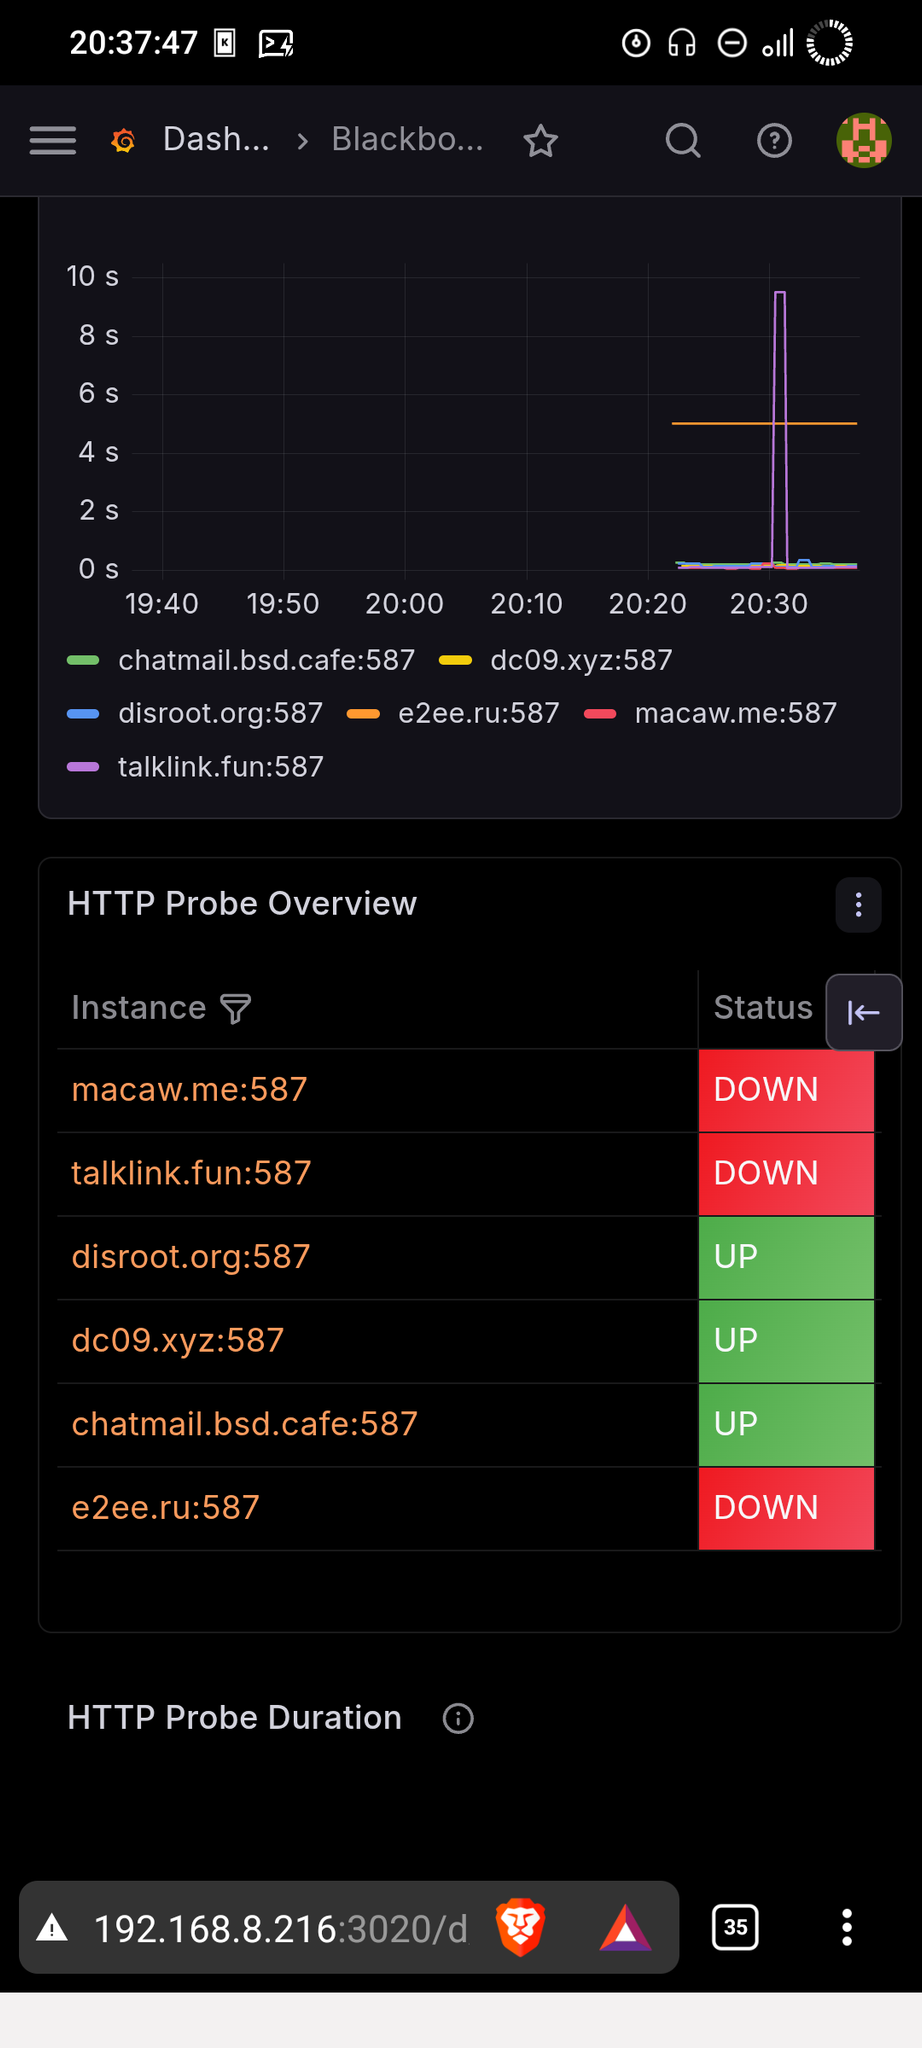Open e2ee.ru:587 table instance link
This screenshot has width=922, height=2048.
point(166,1508)
